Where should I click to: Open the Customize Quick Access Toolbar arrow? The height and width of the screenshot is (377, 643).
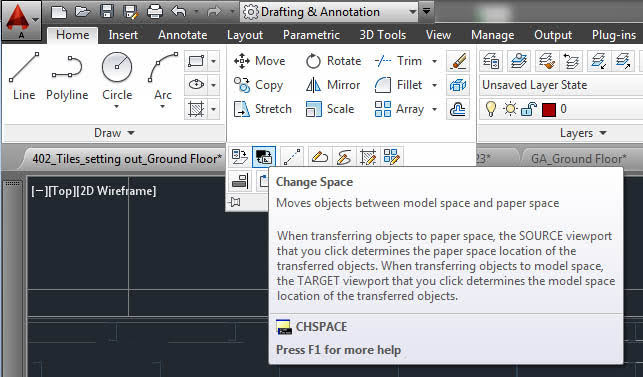(426, 11)
